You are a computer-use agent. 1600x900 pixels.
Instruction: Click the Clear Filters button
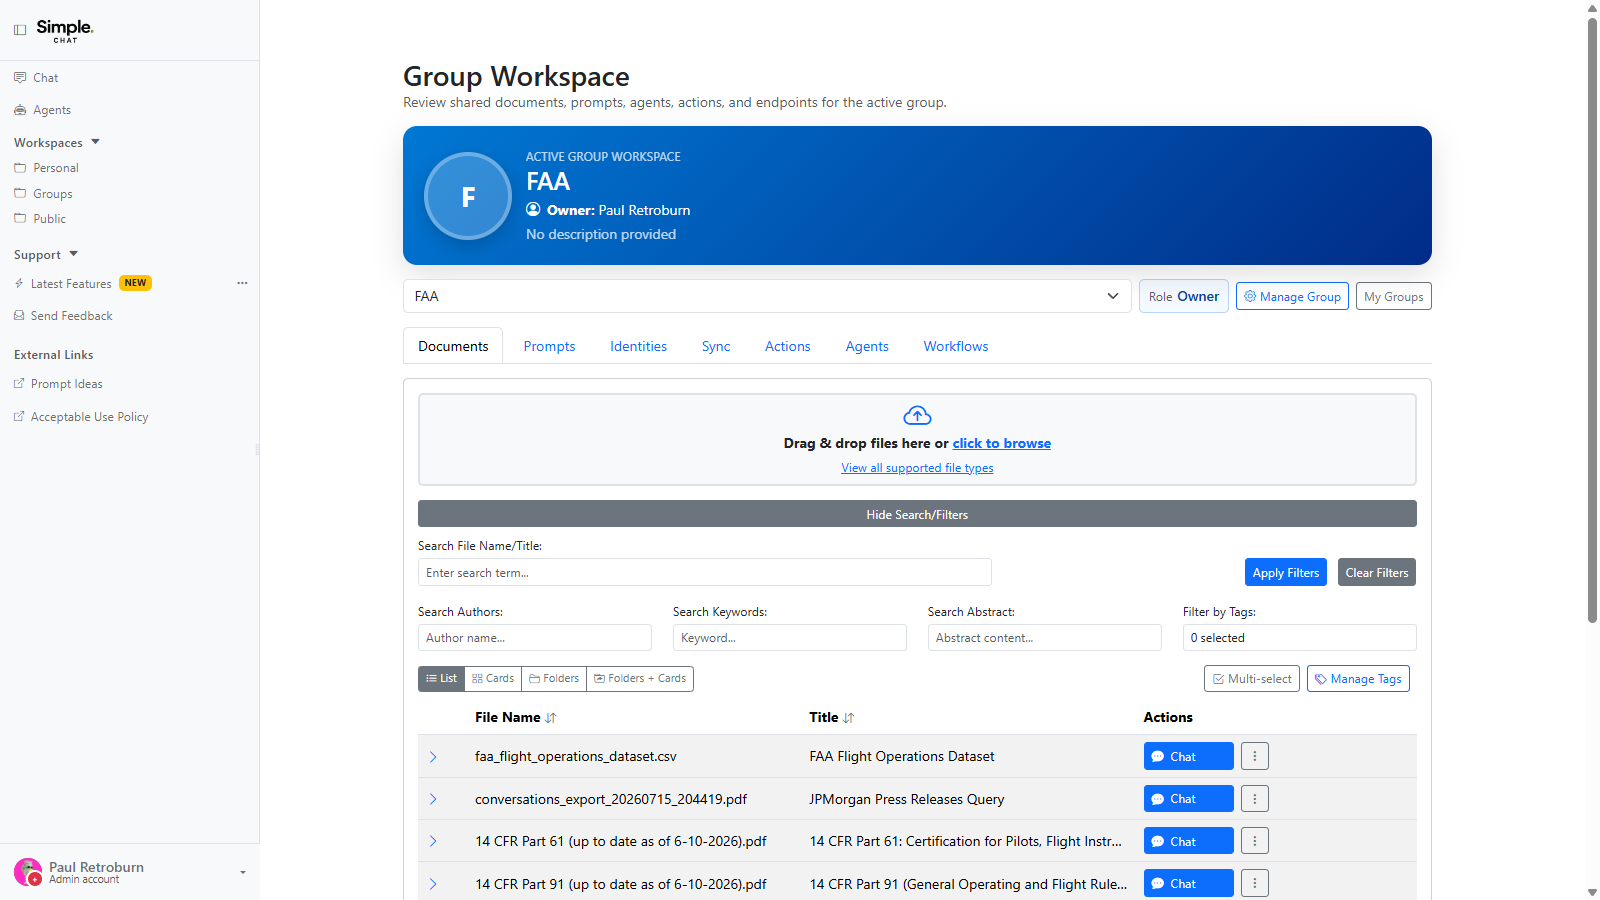[x=1376, y=572]
